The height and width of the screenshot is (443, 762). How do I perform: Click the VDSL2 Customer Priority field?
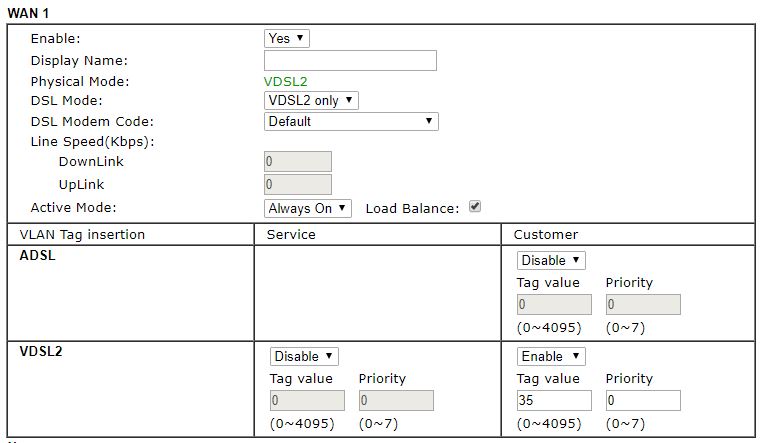(643, 401)
